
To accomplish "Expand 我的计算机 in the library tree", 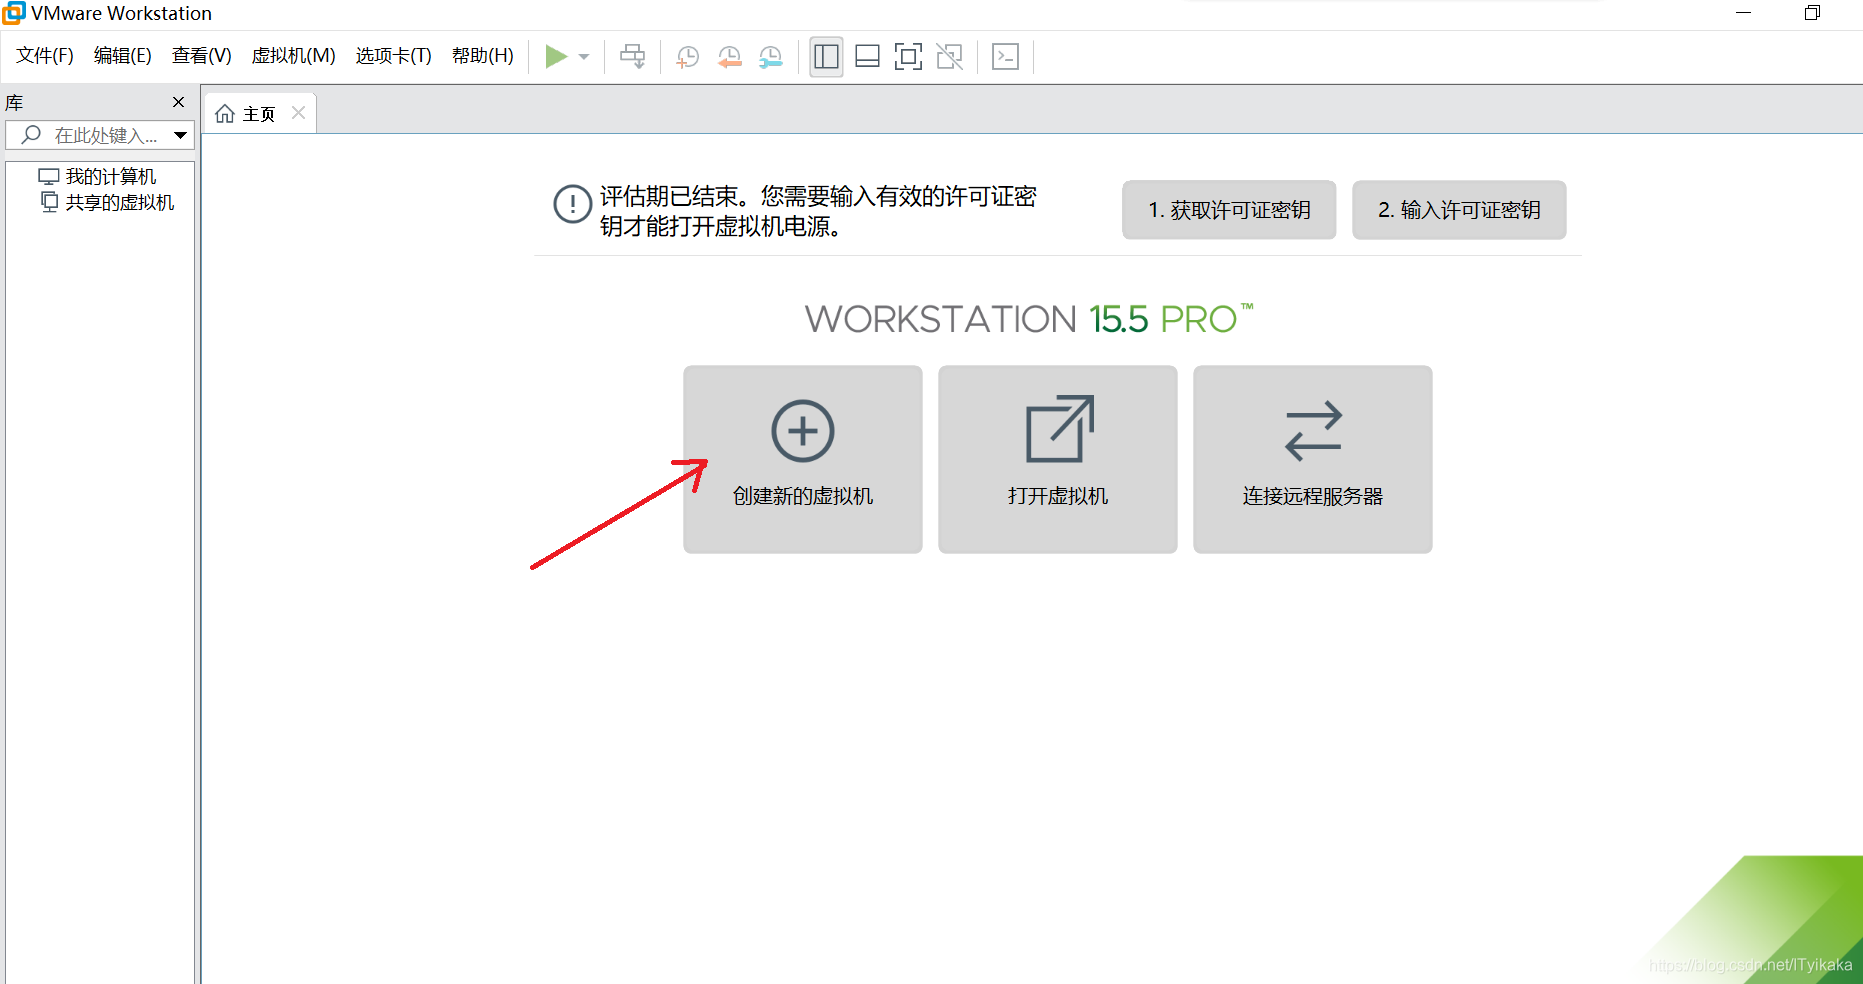I will [110, 175].
